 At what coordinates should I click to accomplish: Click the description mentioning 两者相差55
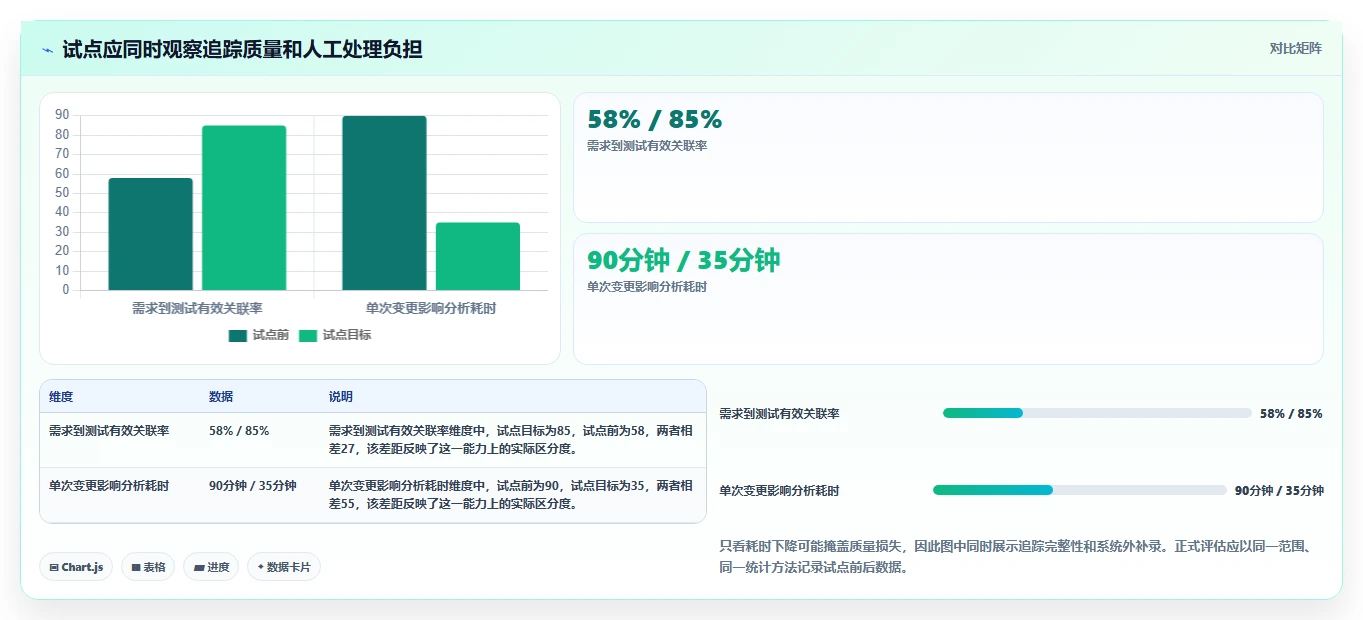click(511, 495)
